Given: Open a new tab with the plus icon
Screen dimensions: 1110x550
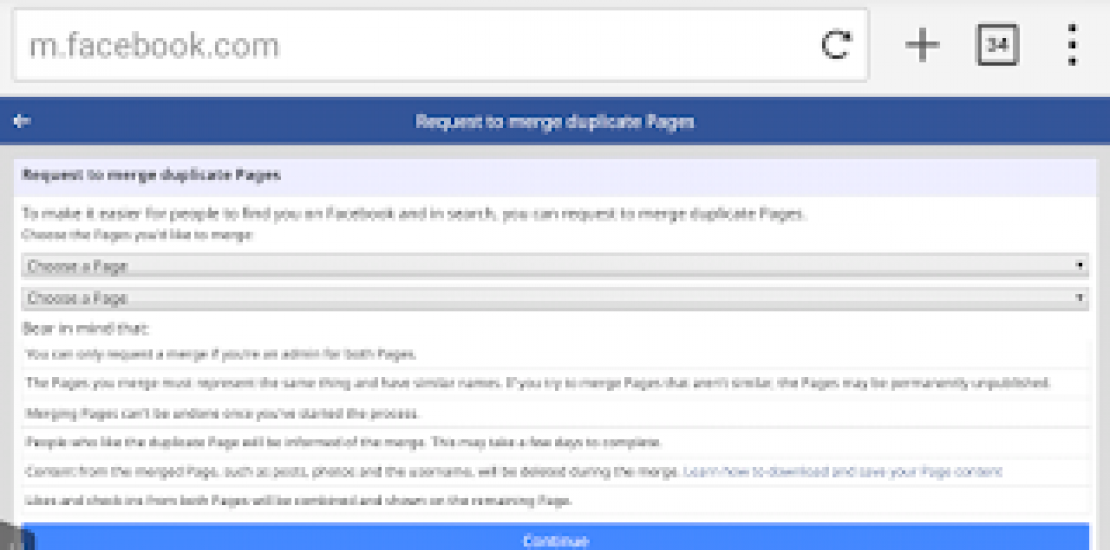Looking at the screenshot, I should point(921,45).
